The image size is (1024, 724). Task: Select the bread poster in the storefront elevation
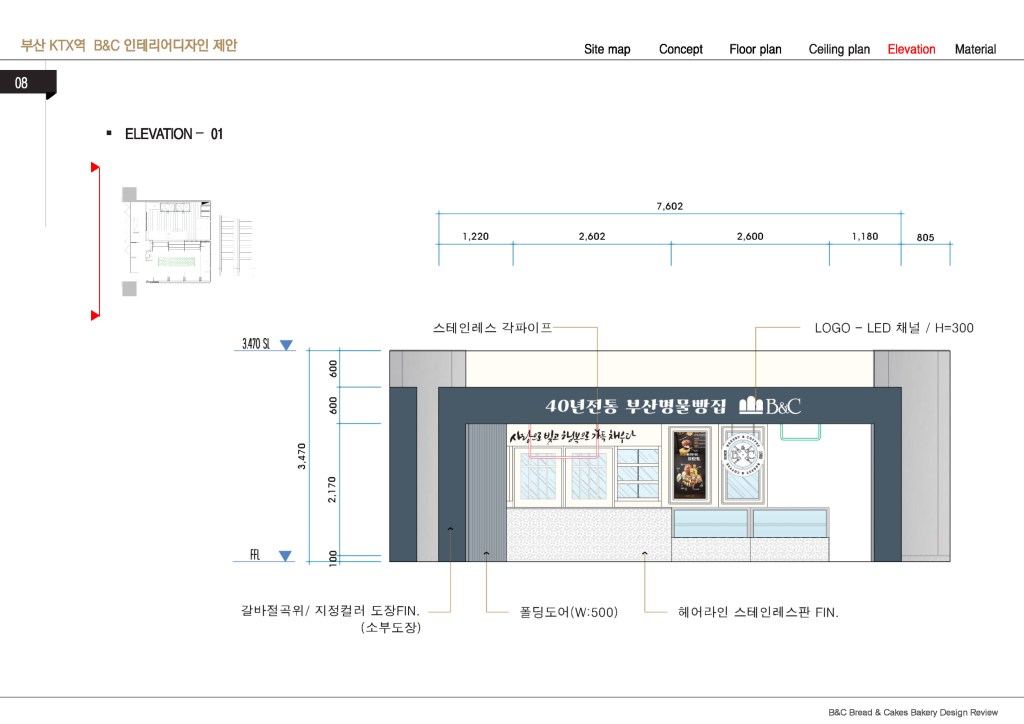(687, 465)
